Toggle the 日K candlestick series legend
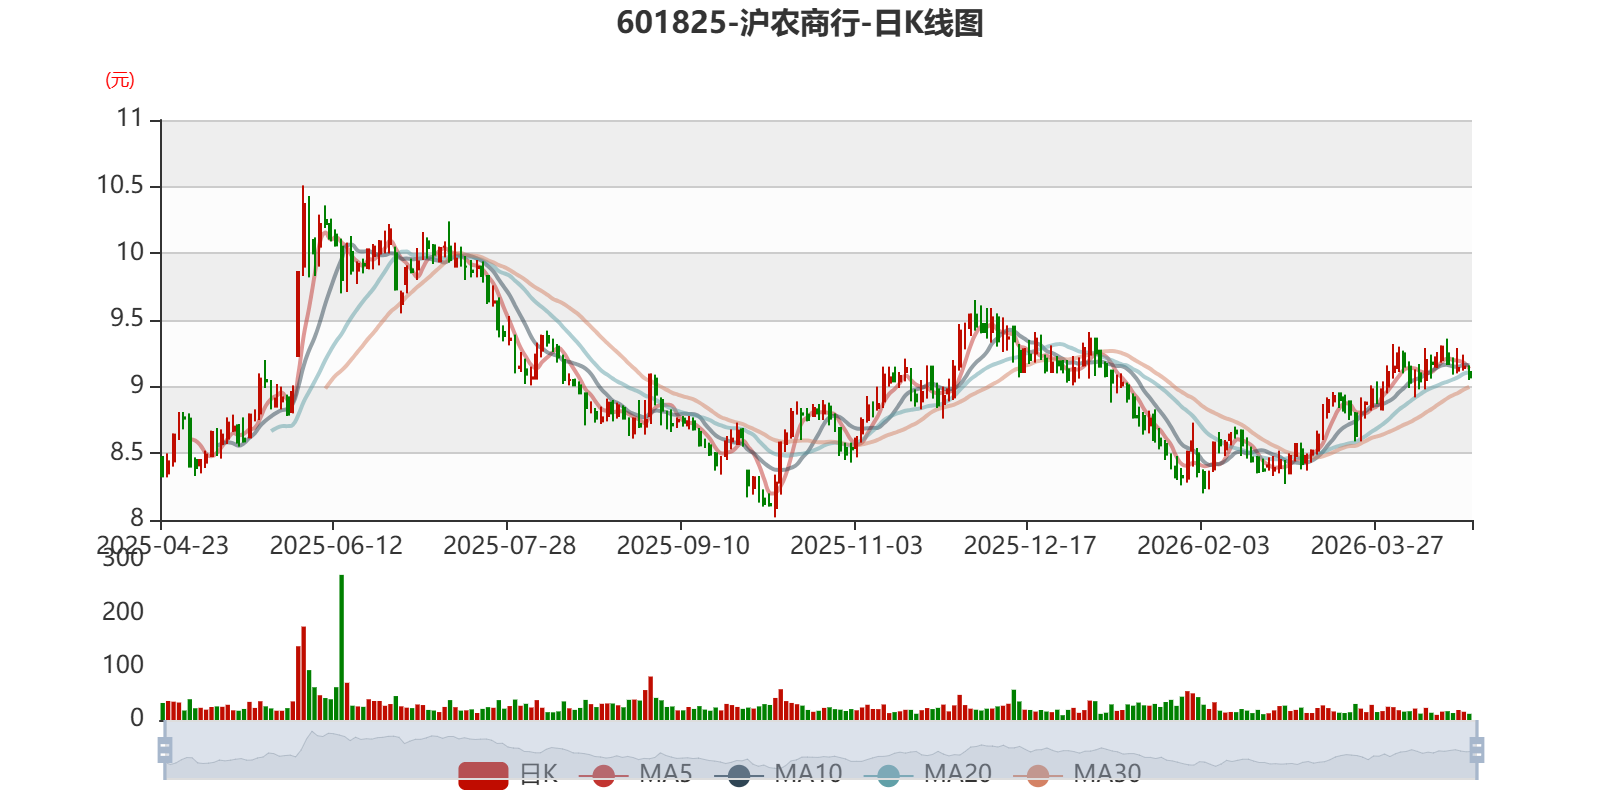 tap(507, 775)
